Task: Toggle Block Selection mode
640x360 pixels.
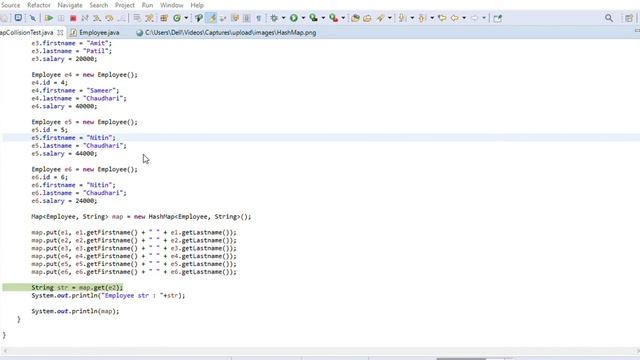Action: (247, 18)
